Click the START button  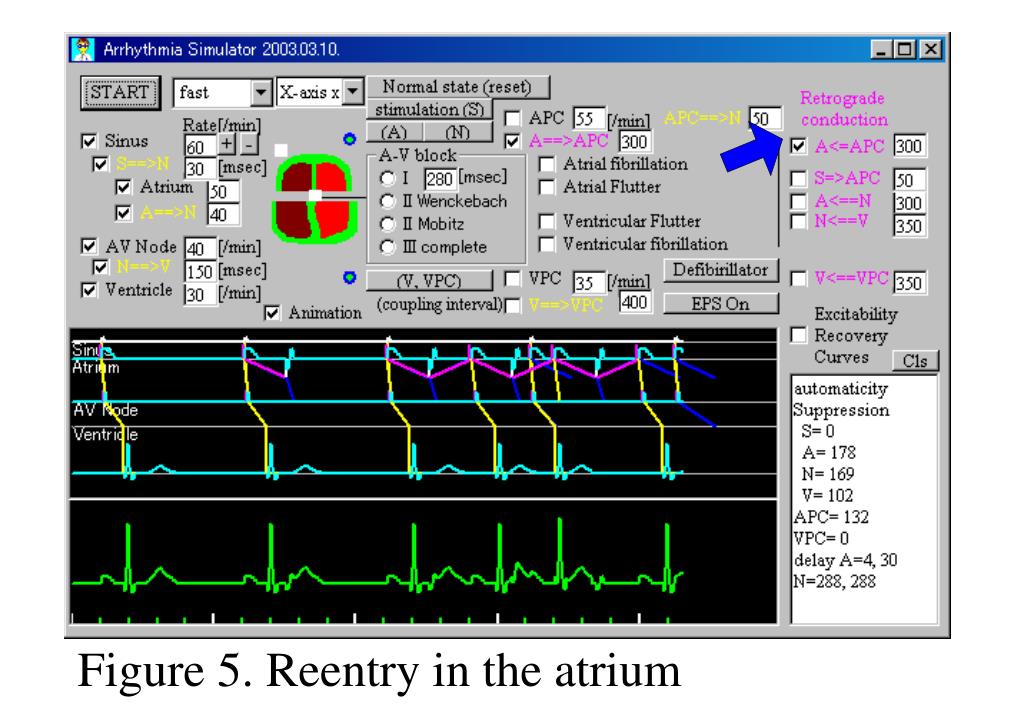pyautogui.click(x=121, y=92)
